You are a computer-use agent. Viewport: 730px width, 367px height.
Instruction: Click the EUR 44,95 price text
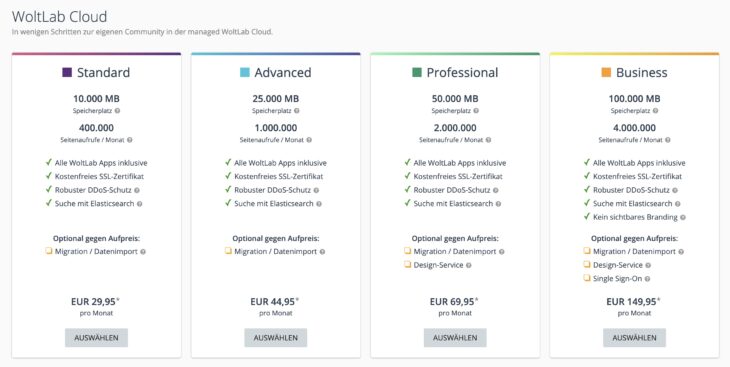point(273,302)
